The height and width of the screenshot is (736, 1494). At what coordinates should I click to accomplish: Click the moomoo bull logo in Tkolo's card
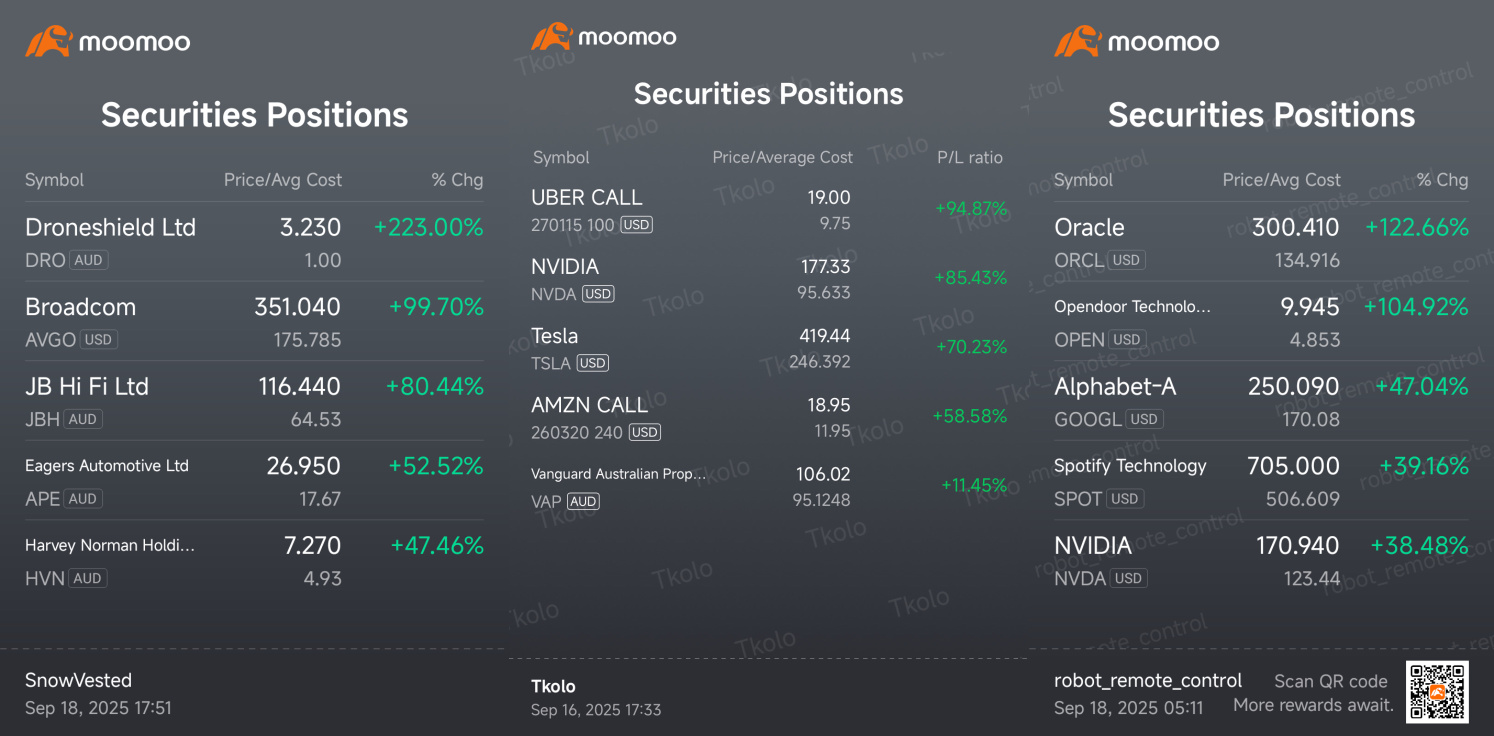551,37
